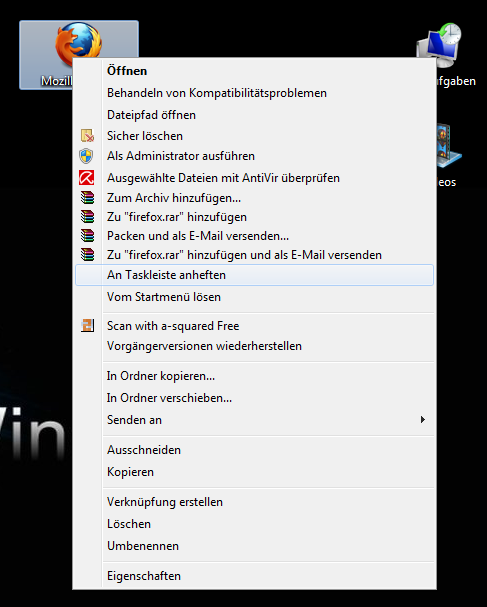Click the secure delete icon beside Sicher löschen
The width and height of the screenshot is (487, 607).
point(87,136)
